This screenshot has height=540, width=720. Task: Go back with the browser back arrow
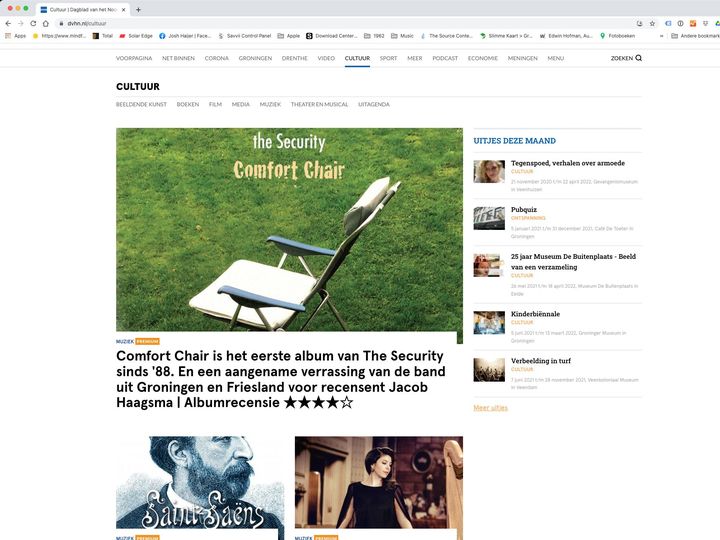coord(8,23)
